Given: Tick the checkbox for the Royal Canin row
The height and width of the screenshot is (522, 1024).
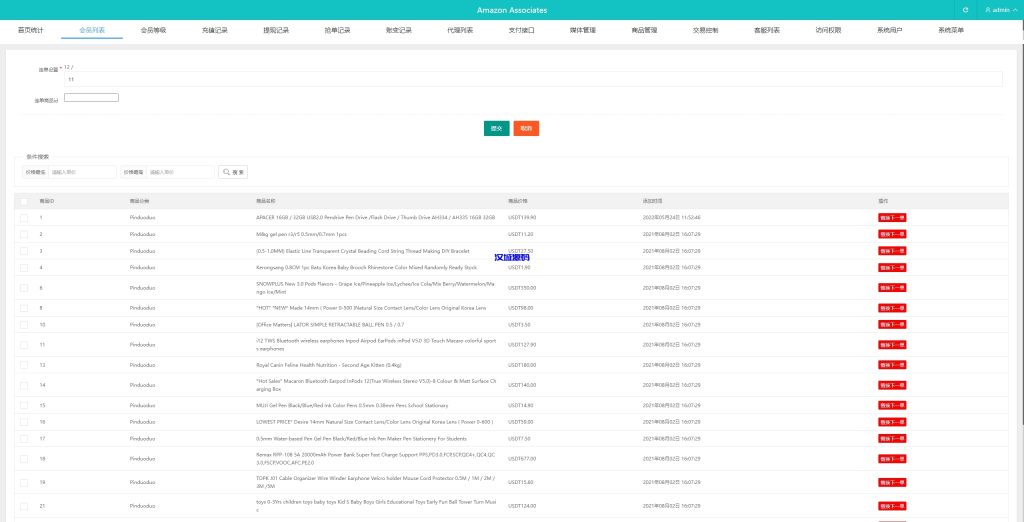Looking at the screenshot, I should pos(24,365).
